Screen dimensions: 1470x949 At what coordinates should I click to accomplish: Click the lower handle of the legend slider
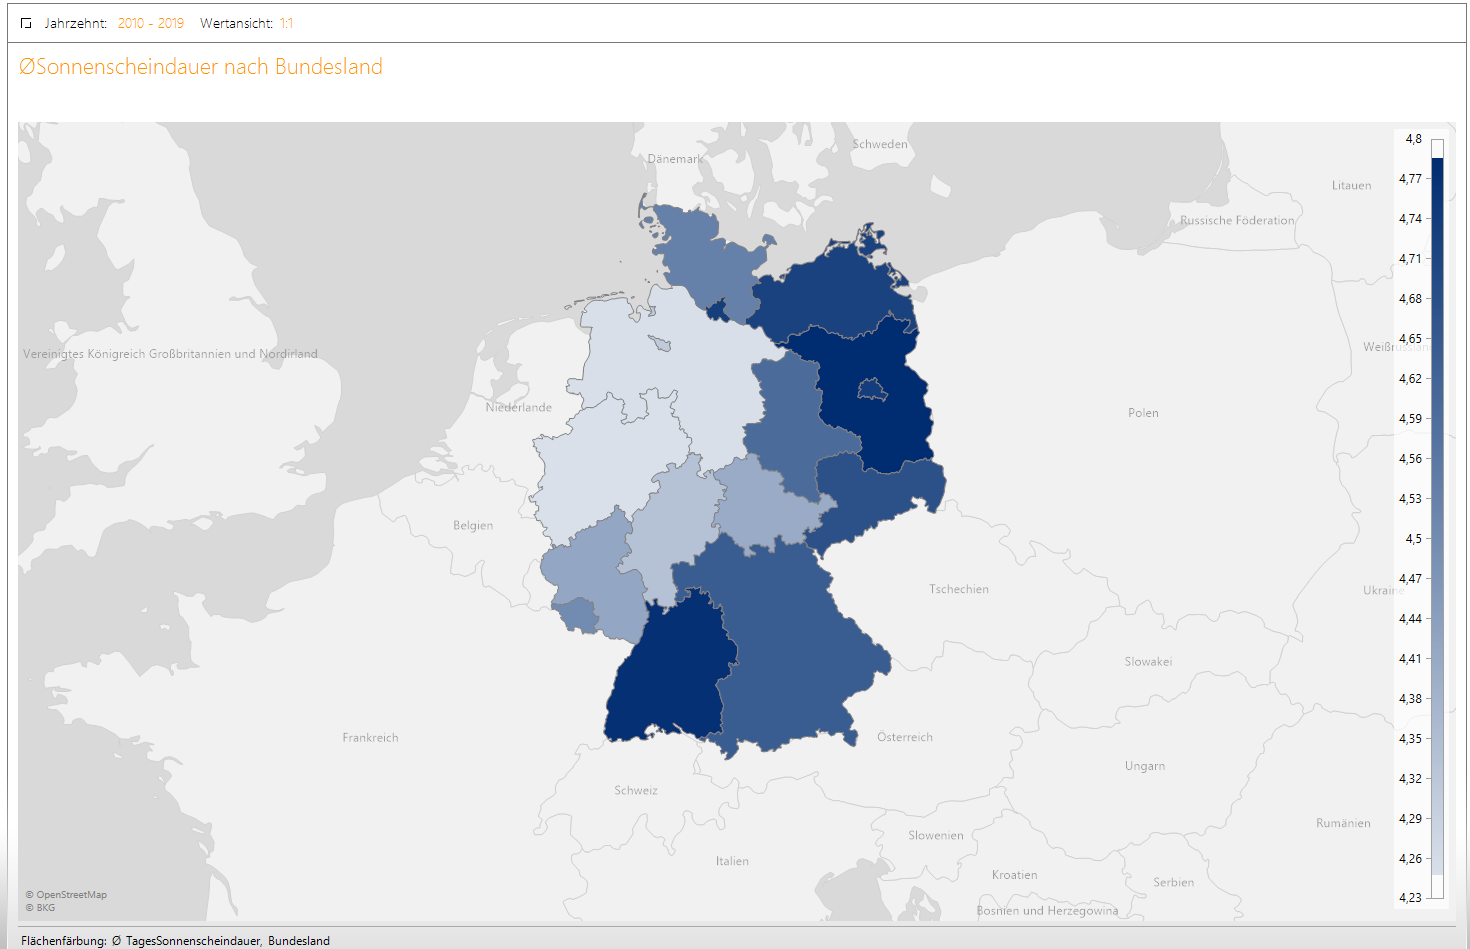1437,886
